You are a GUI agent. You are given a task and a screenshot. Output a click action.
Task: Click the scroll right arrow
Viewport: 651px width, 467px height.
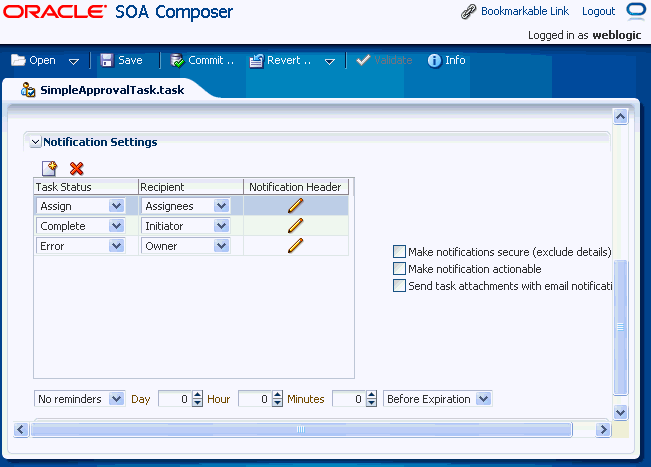603,429
